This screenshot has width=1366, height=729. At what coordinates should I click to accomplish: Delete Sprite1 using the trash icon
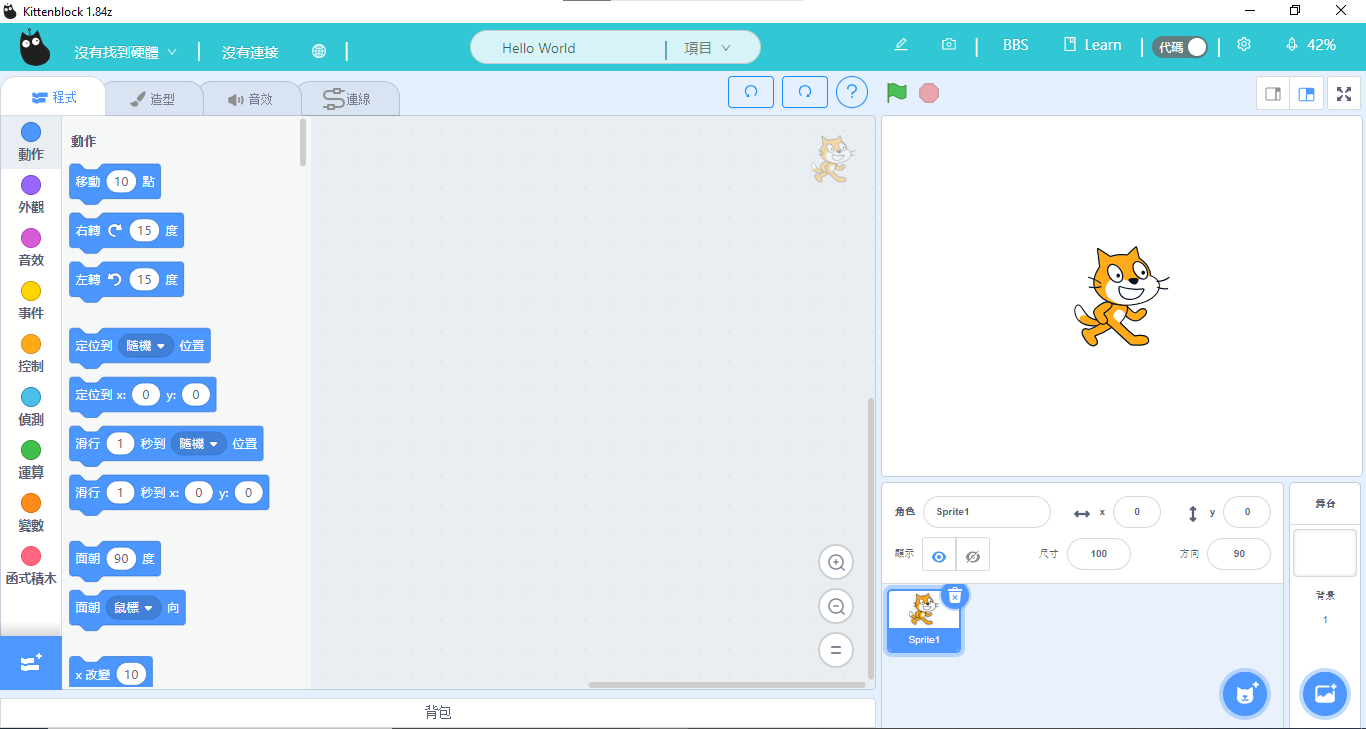955,595
